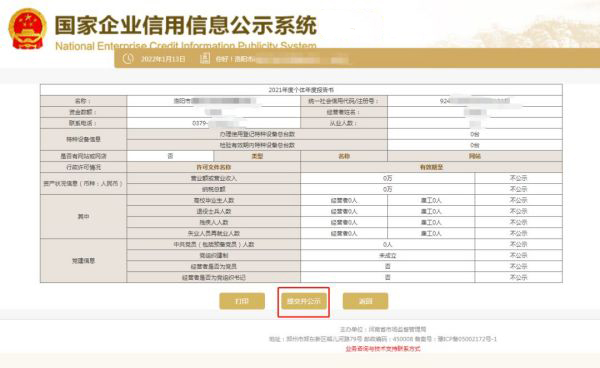Click the 有效期至 column header
The image size is (600, 368).
point(431,167)
